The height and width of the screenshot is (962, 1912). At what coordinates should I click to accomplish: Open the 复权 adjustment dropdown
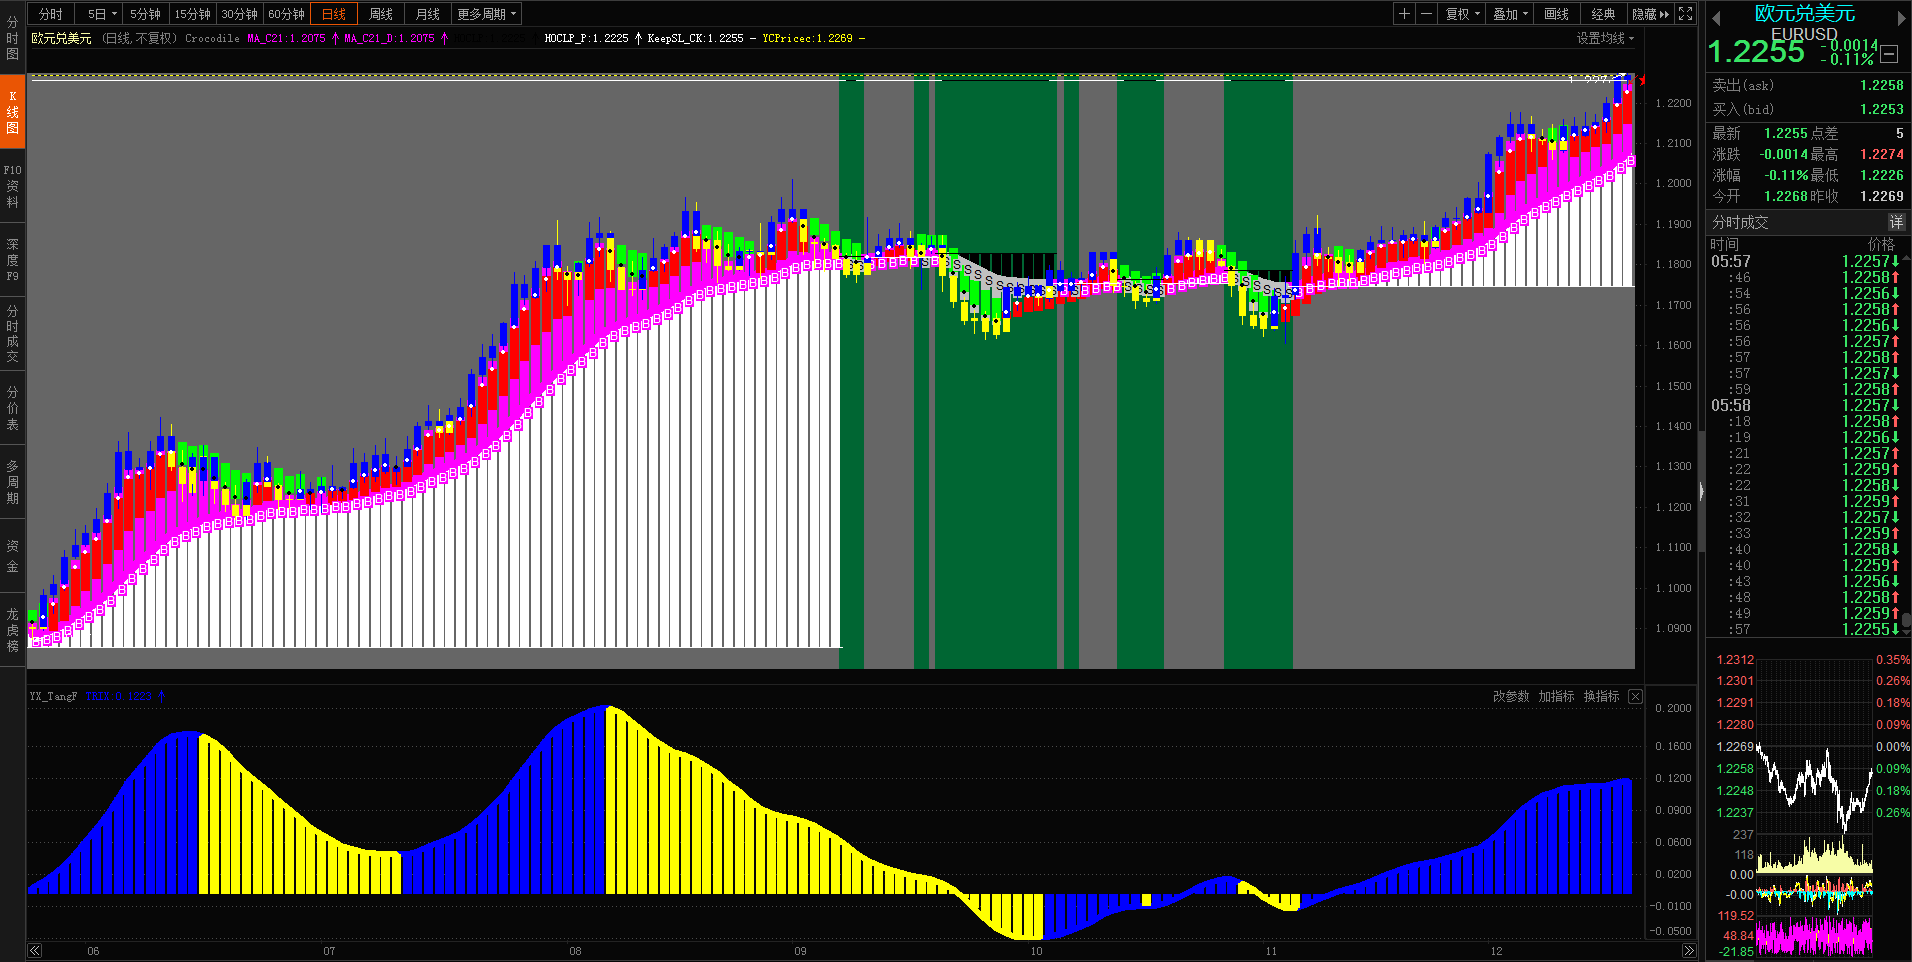(x=1463, y=14)
